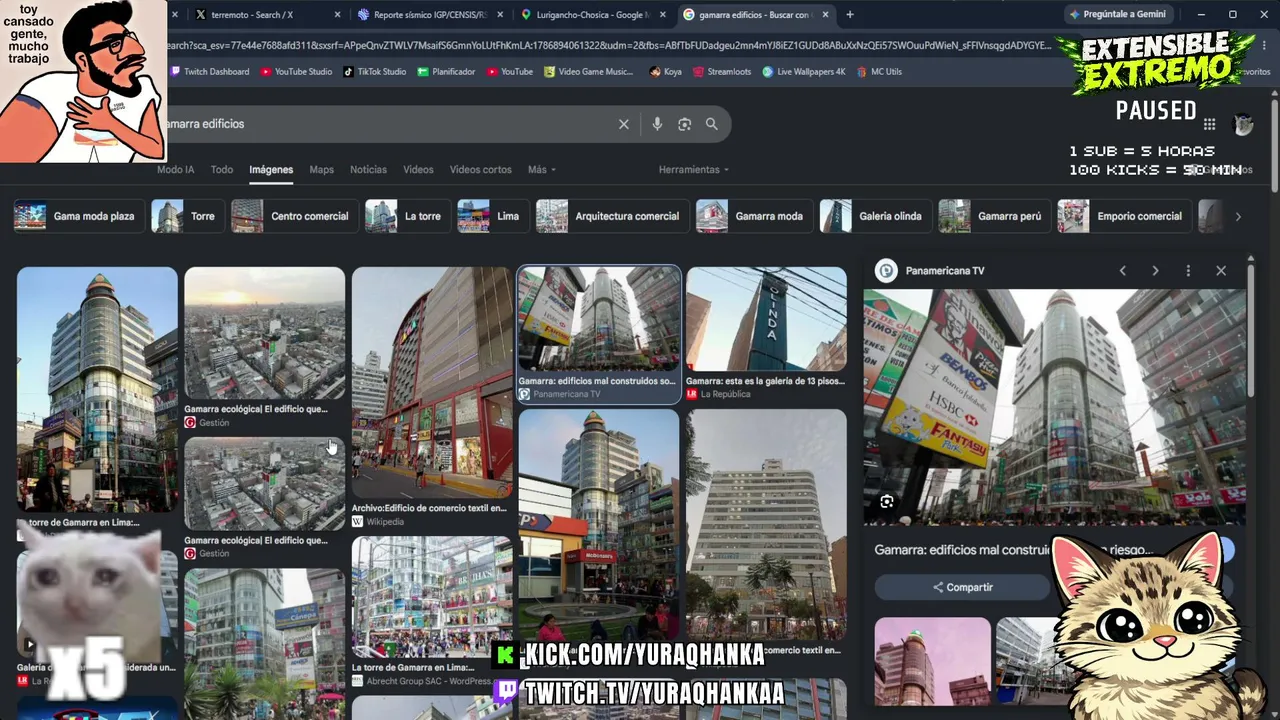Viewport: 1280px width, 720px height.
Task: Open the Google apps grid
Action: (1209, 124)
